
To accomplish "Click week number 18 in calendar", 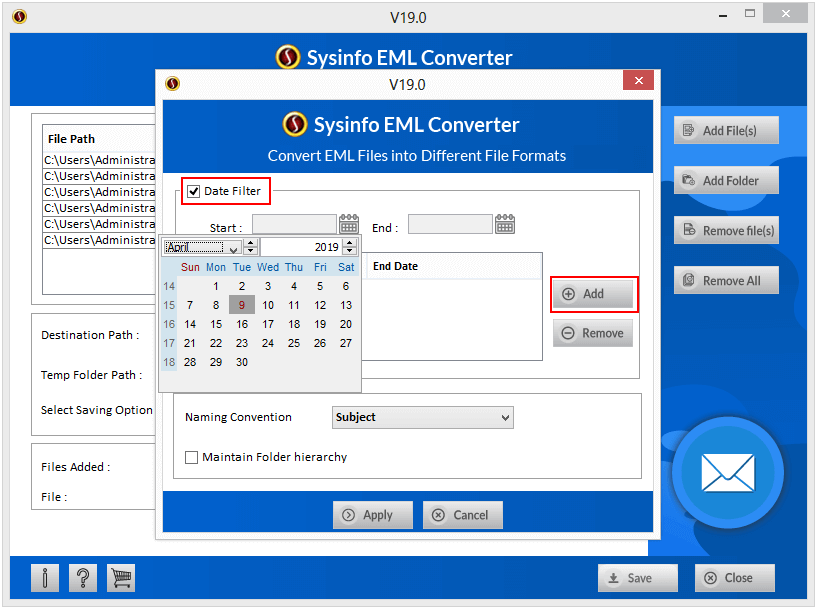I will pos(169,362).
